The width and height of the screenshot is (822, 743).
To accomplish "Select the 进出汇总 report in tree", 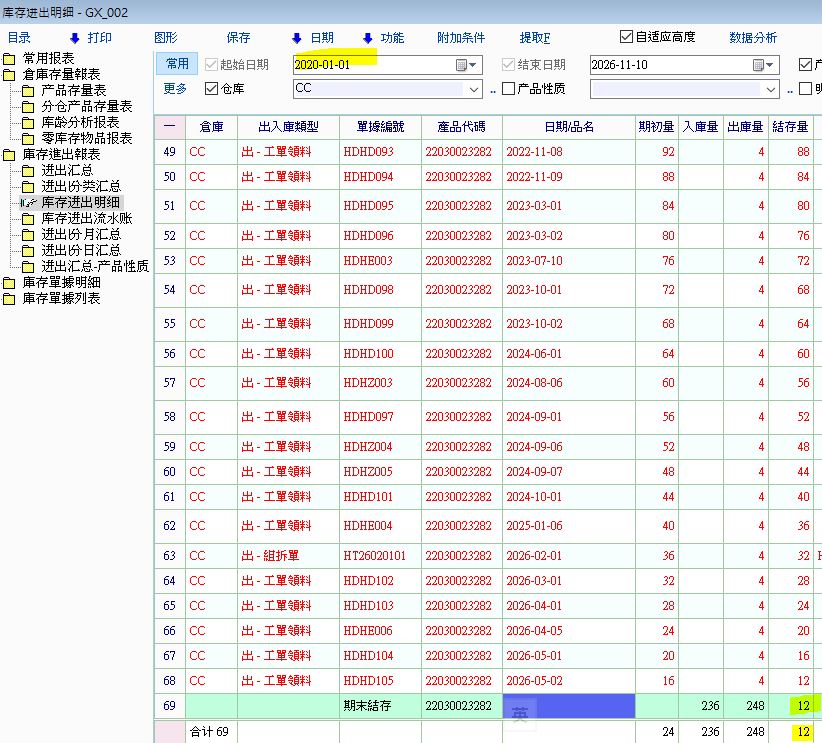I will tap(67, 171).
